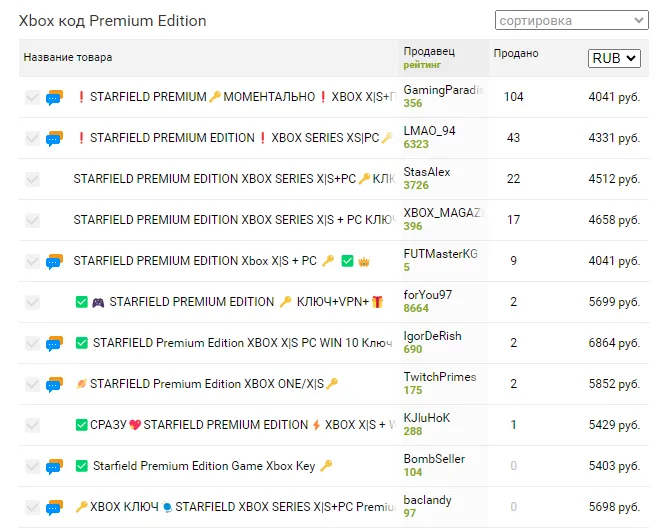Image resolution: width=667 pixels, height=531 pixels.
Task: Click chat icon on LMAO_94 listing row
Action: point(54,138)
